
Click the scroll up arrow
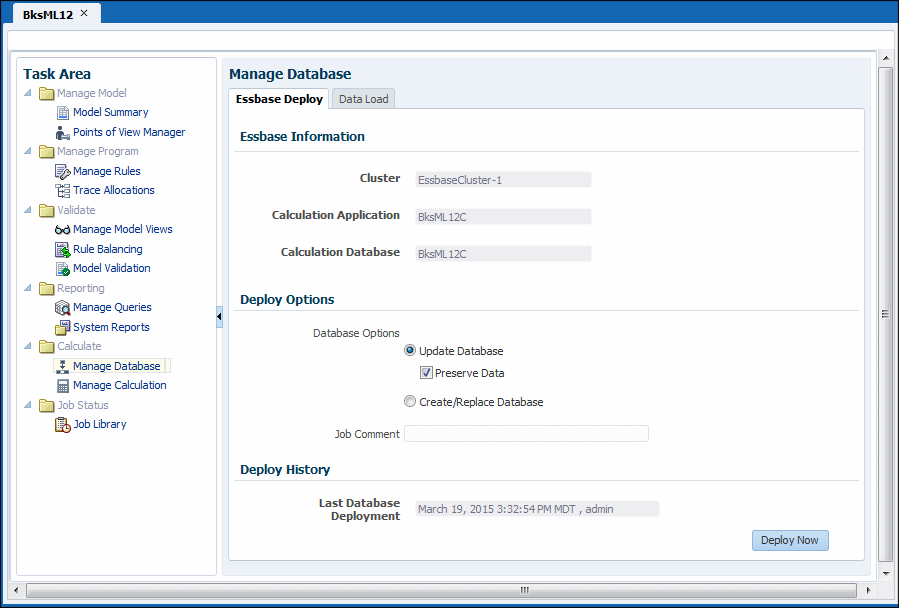point(886,58)
